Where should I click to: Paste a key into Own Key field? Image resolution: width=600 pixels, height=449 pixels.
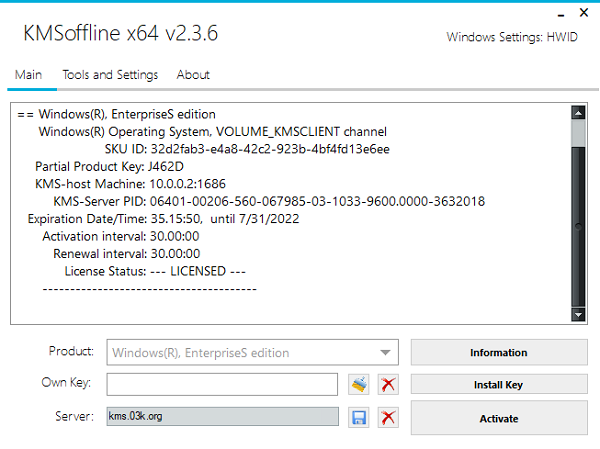click(x=360, y=384)
